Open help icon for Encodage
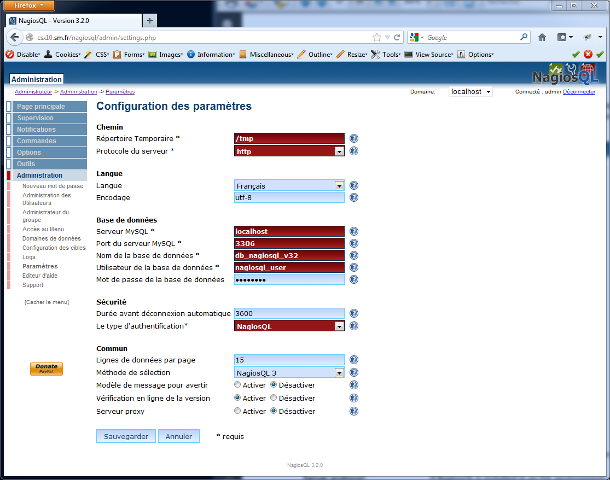This screenshot has height=480, width=610. pos(354,198)
